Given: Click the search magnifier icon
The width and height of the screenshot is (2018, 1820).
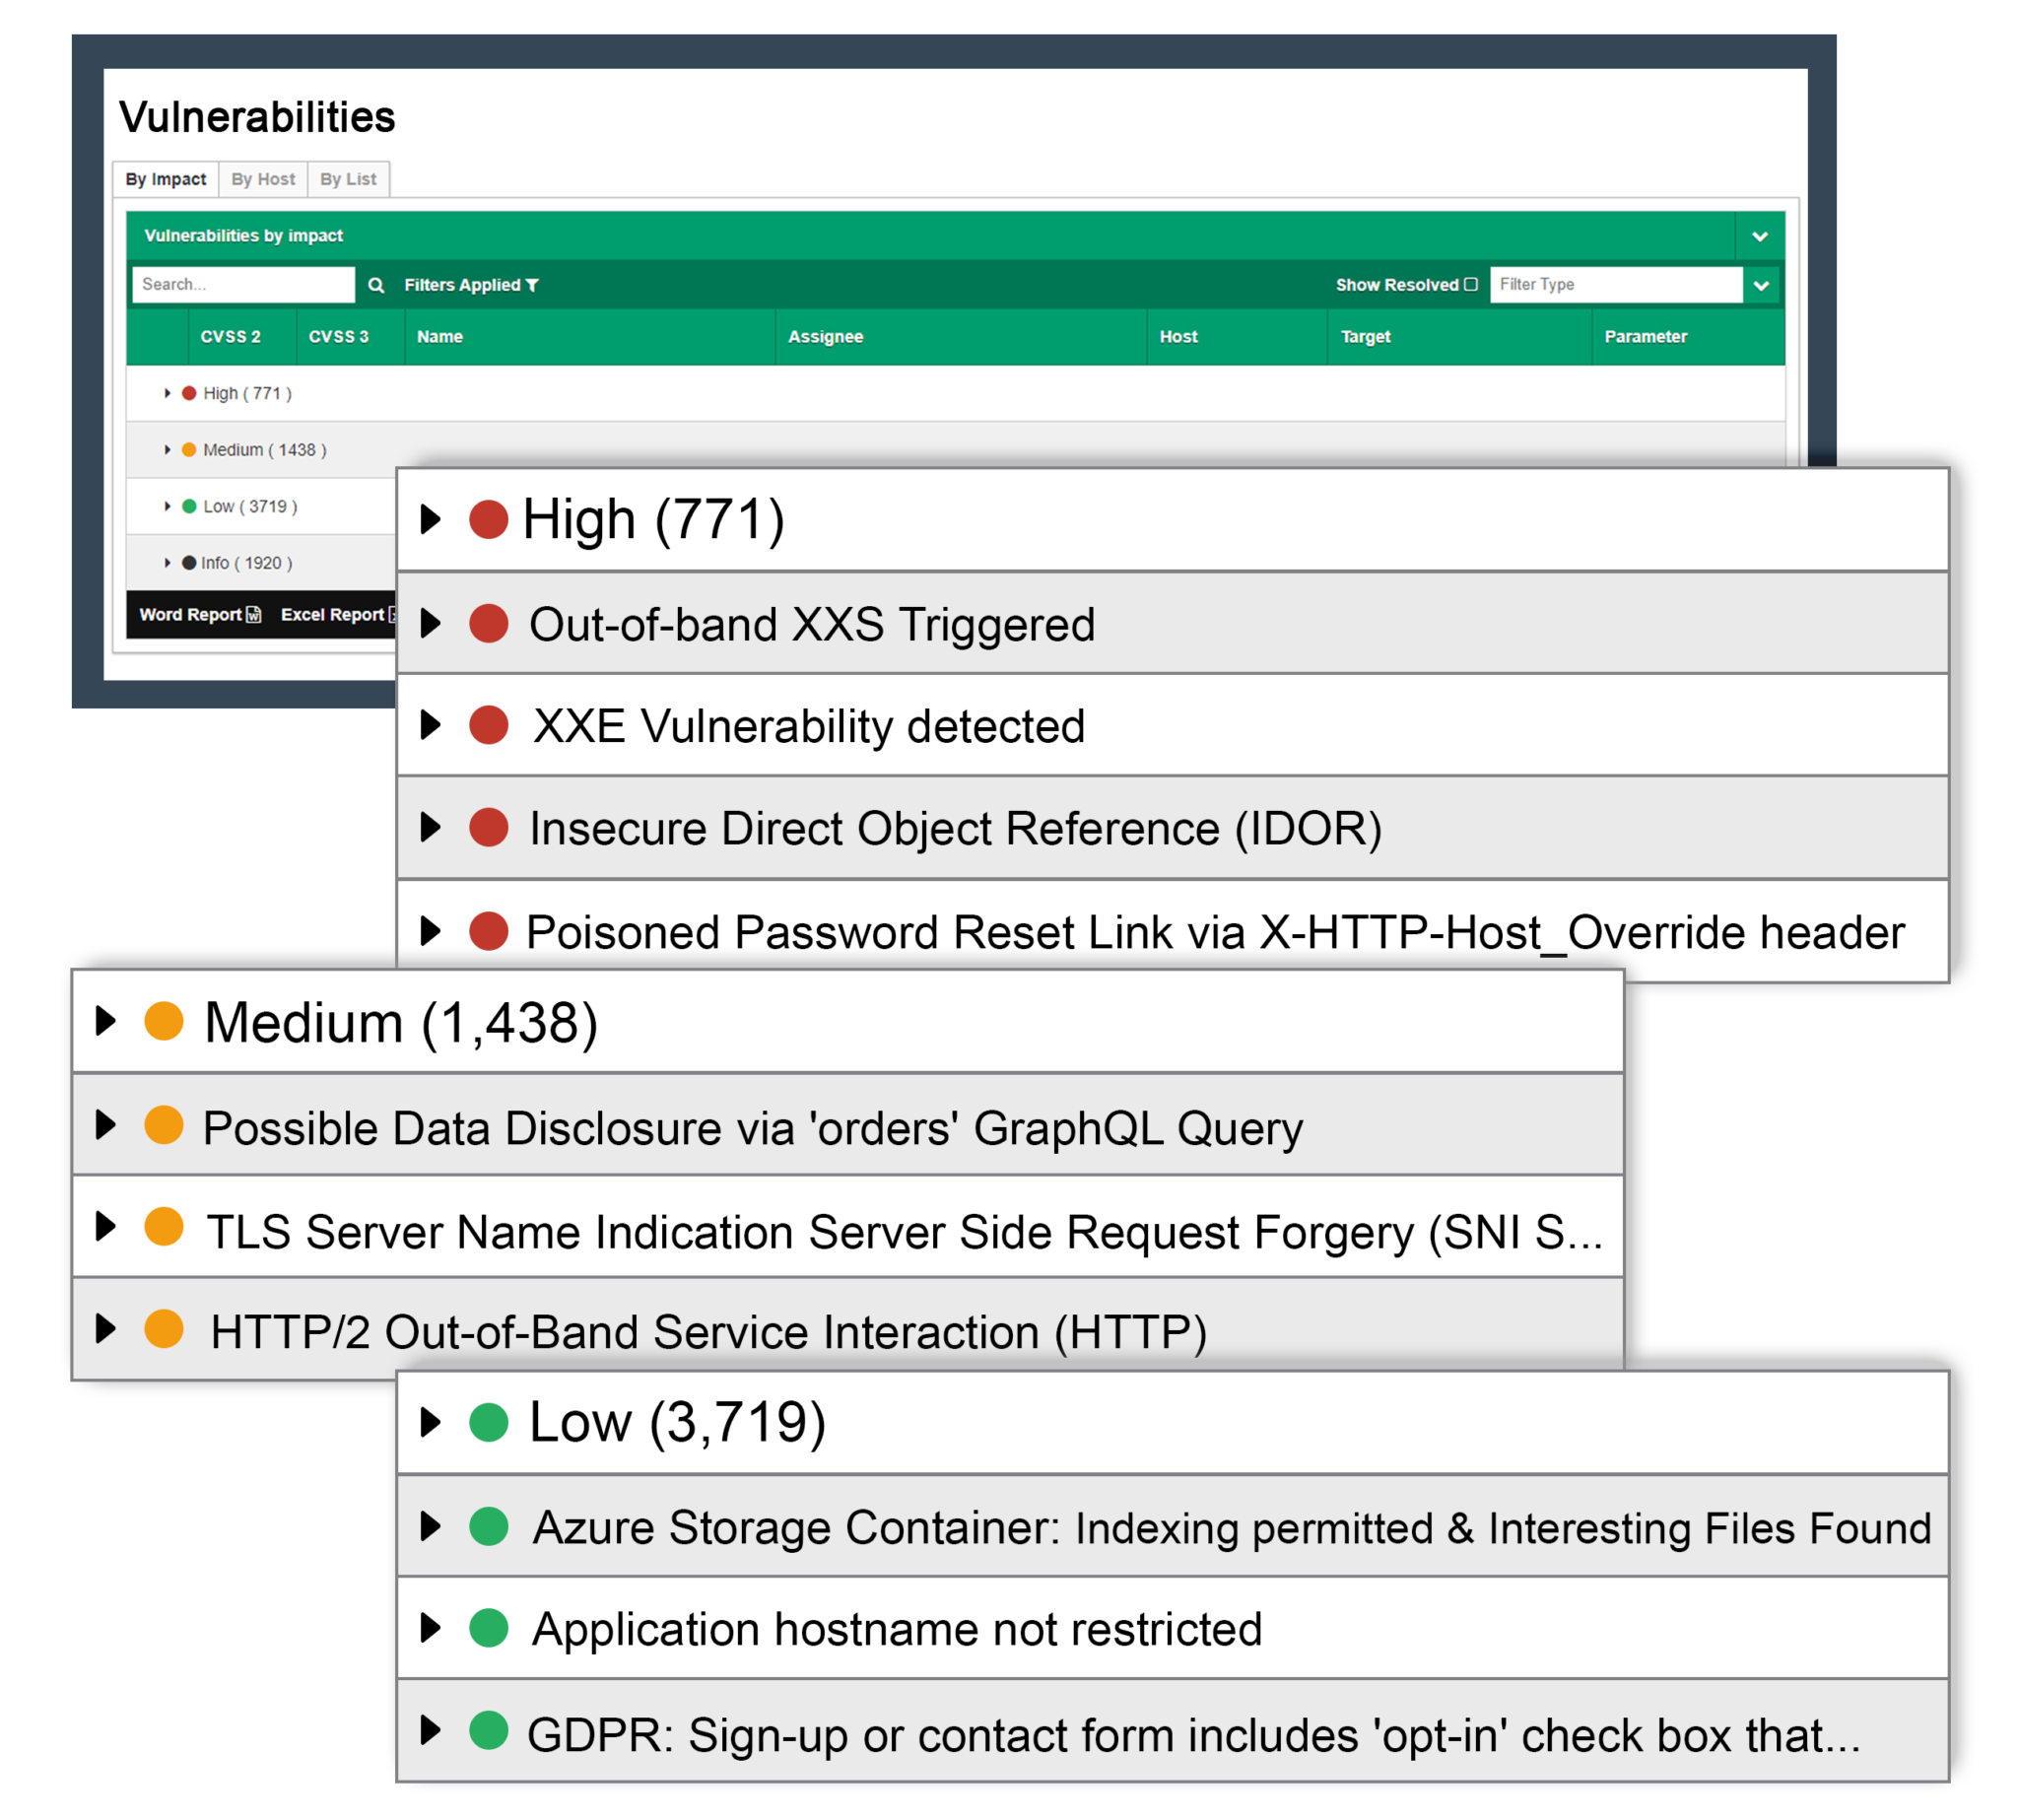Looking at the screenshot, I should point(376,284).
